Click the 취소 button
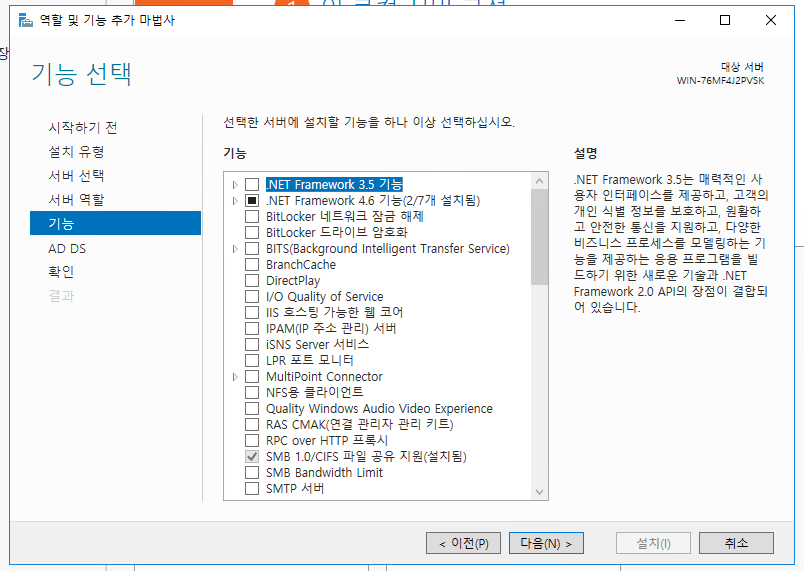This screenshot has height=571, width=804. [x=736, y=543]
